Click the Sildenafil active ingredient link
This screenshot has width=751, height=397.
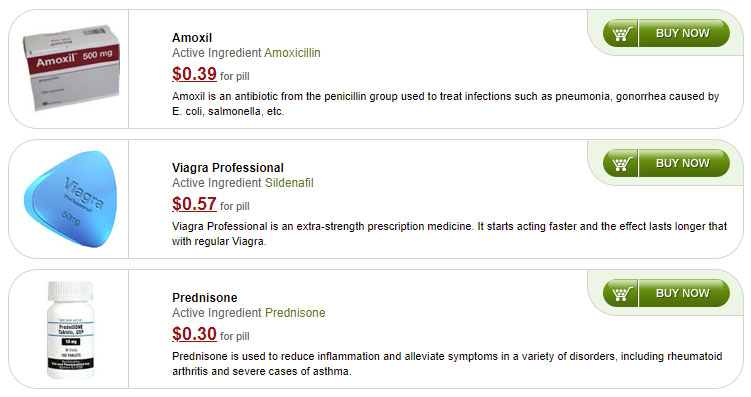tap(289, 183)
